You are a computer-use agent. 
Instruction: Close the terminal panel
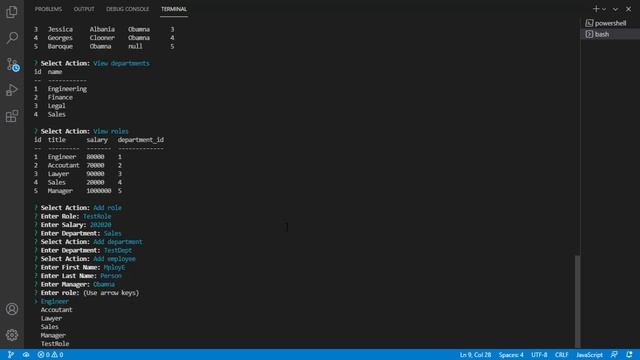[x=629, y=9]
